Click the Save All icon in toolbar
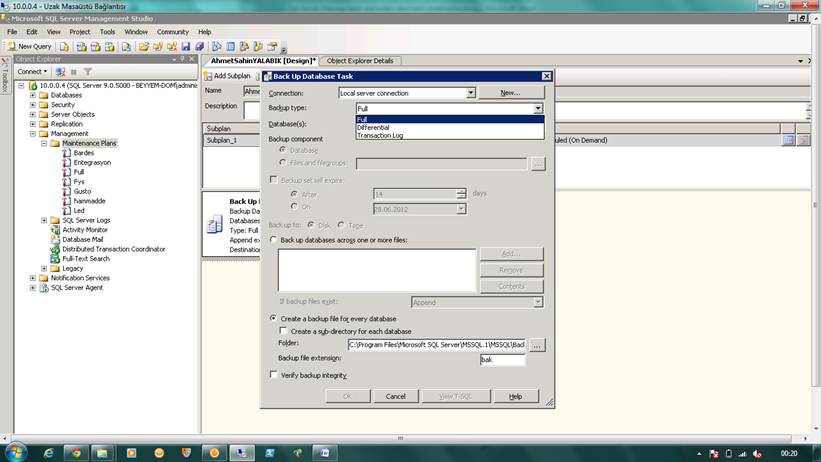 tap(199, 47)
